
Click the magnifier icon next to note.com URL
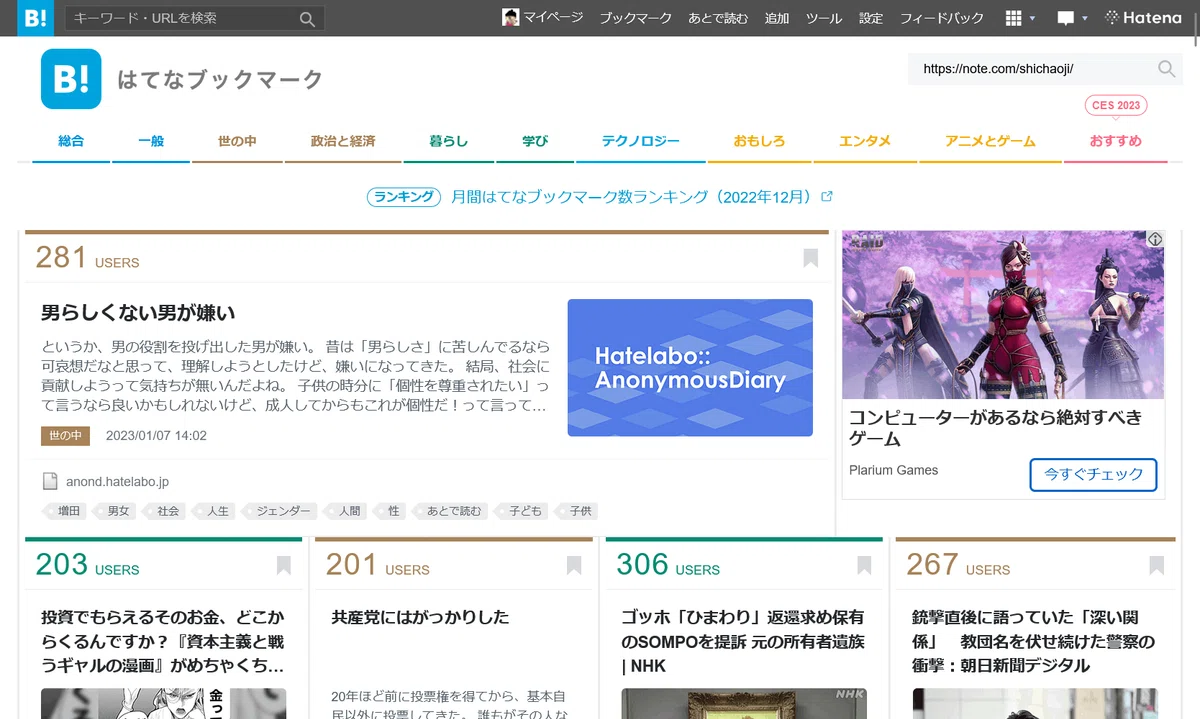(x=1167, y=69)
